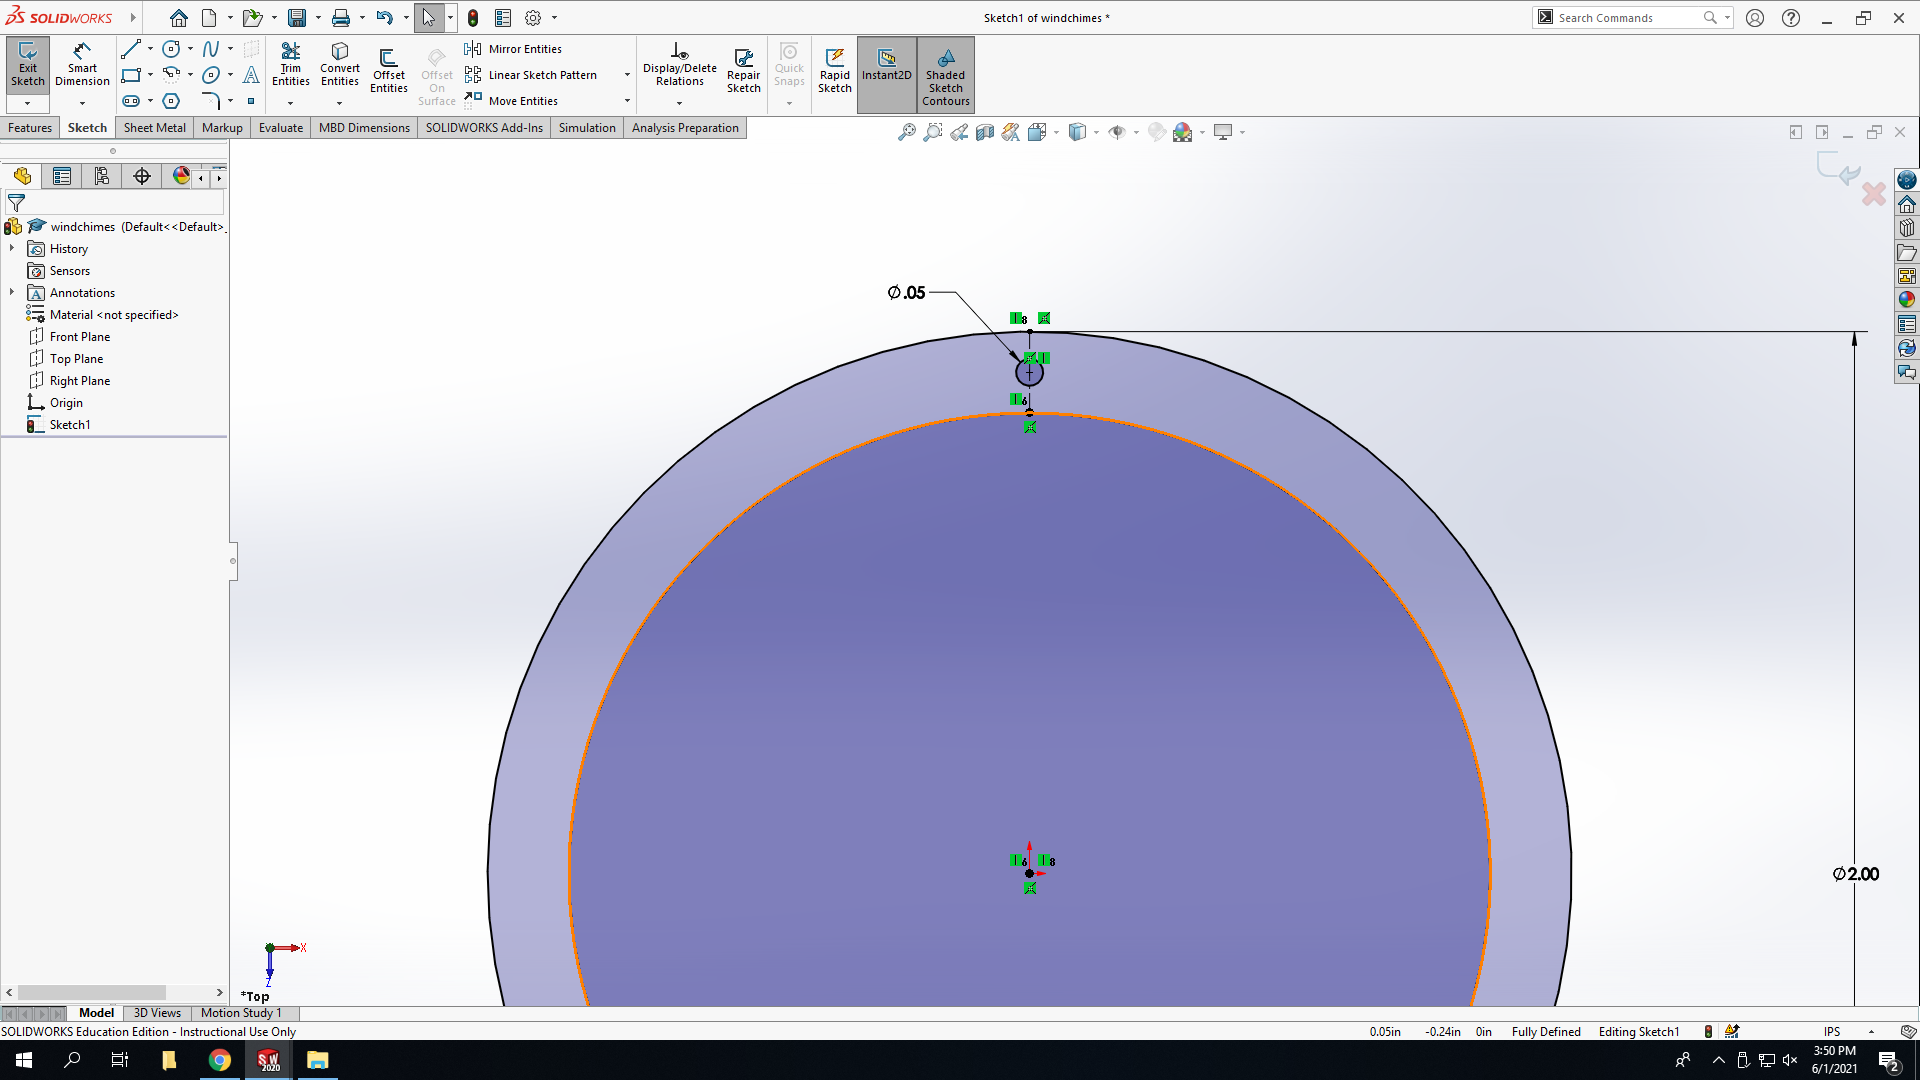Toggle the Mirror Entities tool
The height and width of the screenshot is (1080, 1920).
pos(513,49)
